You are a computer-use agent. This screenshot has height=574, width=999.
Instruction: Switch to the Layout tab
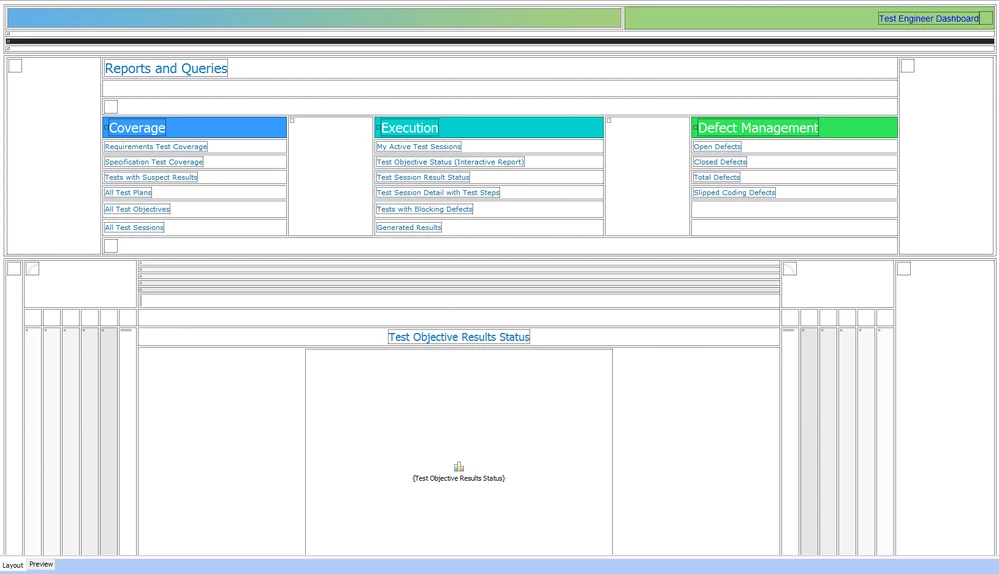[x=13, y=565]
